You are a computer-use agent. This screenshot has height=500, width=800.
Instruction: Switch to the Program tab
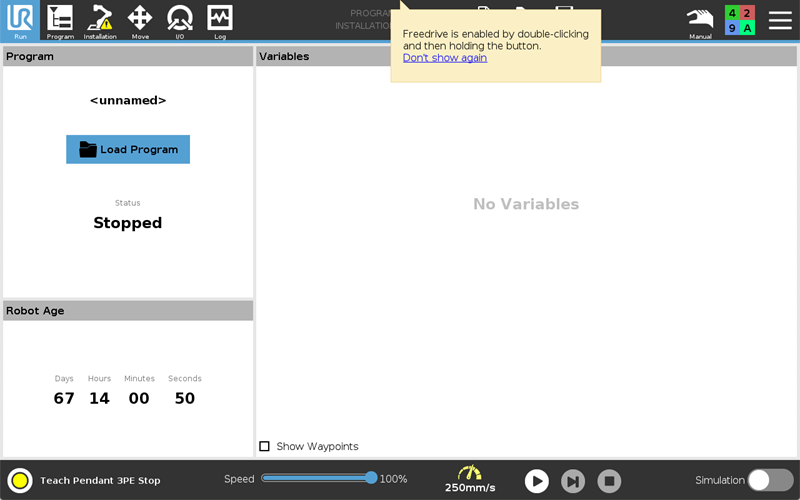[x=60, y=20]
